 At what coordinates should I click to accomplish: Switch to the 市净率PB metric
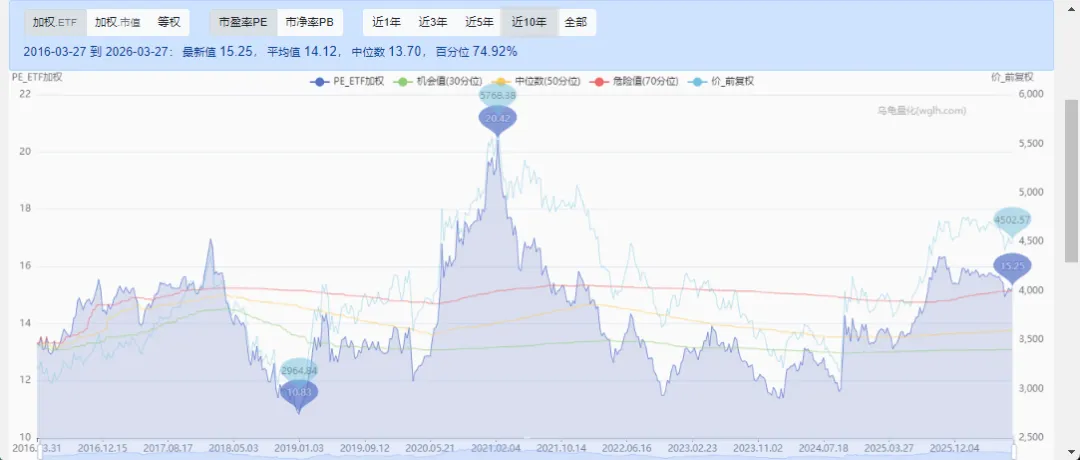(x=310, y=22)
